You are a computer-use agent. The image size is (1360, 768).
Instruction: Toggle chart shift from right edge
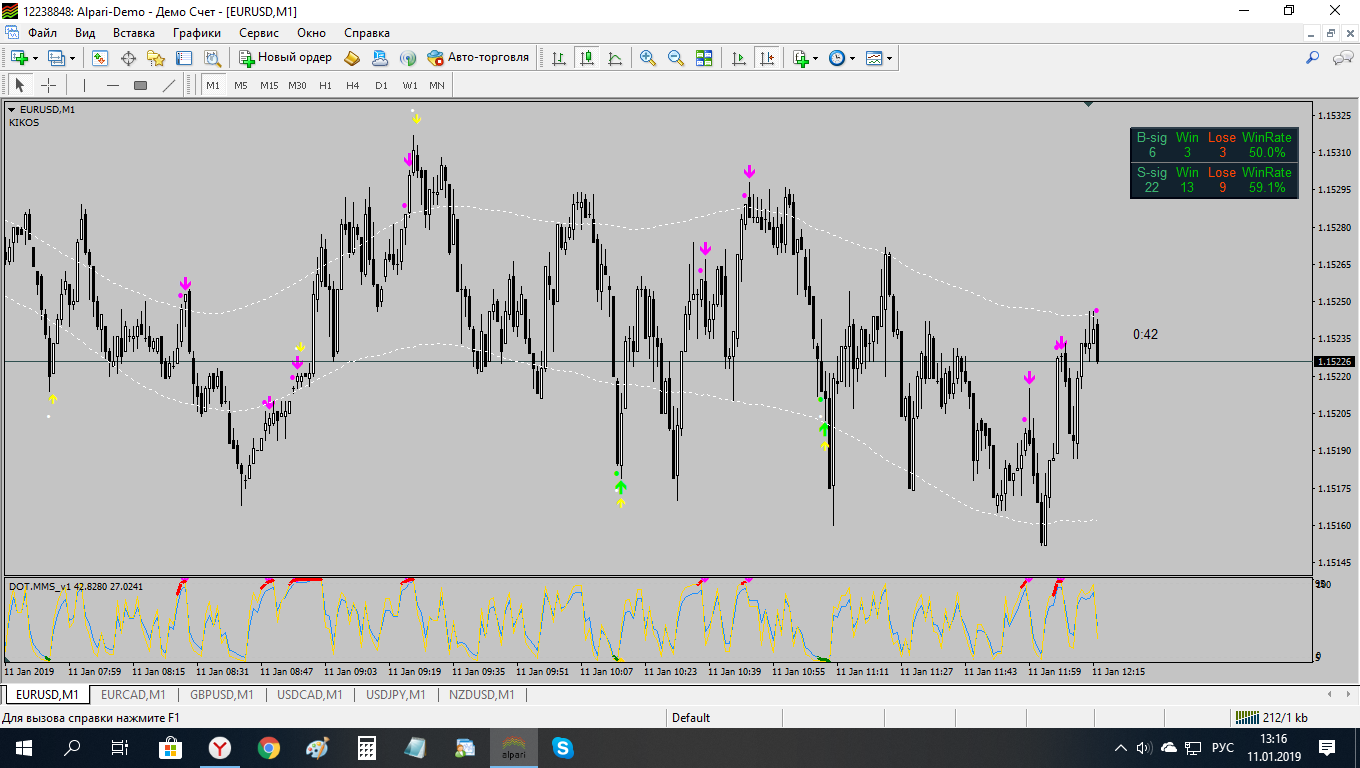767,58
